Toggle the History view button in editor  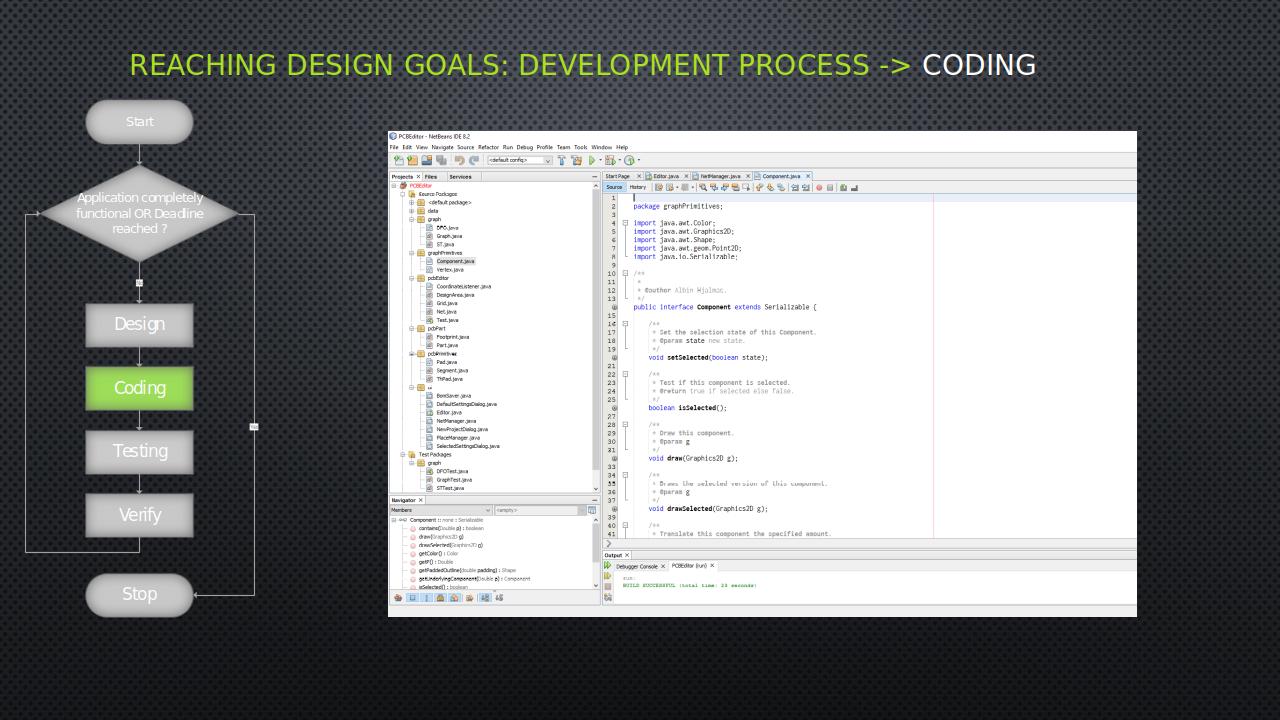pos(637,187)
